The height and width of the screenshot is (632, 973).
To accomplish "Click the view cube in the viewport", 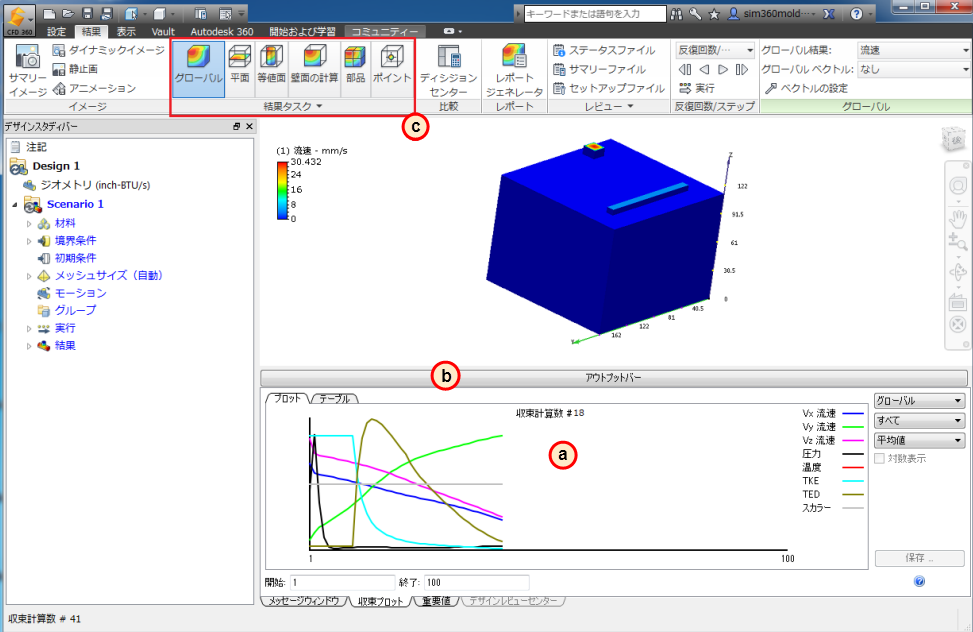I will 954,140.
